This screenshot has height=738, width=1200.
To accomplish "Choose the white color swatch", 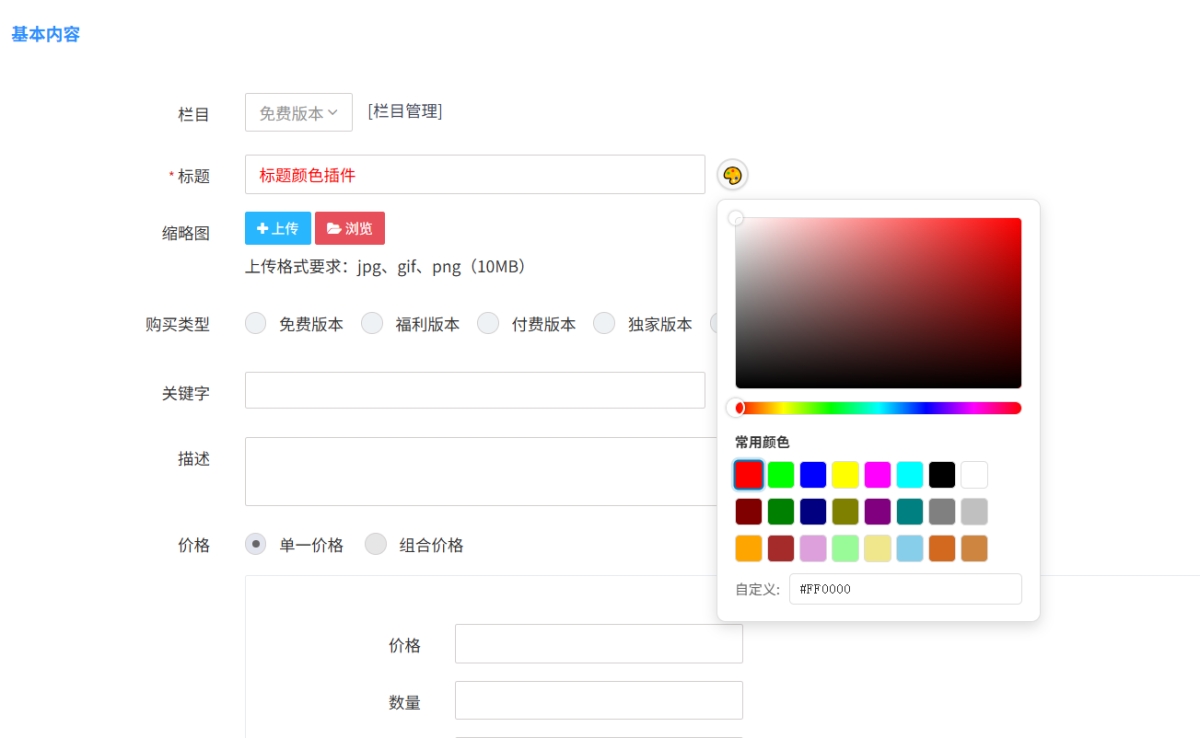I will (974, 474).
